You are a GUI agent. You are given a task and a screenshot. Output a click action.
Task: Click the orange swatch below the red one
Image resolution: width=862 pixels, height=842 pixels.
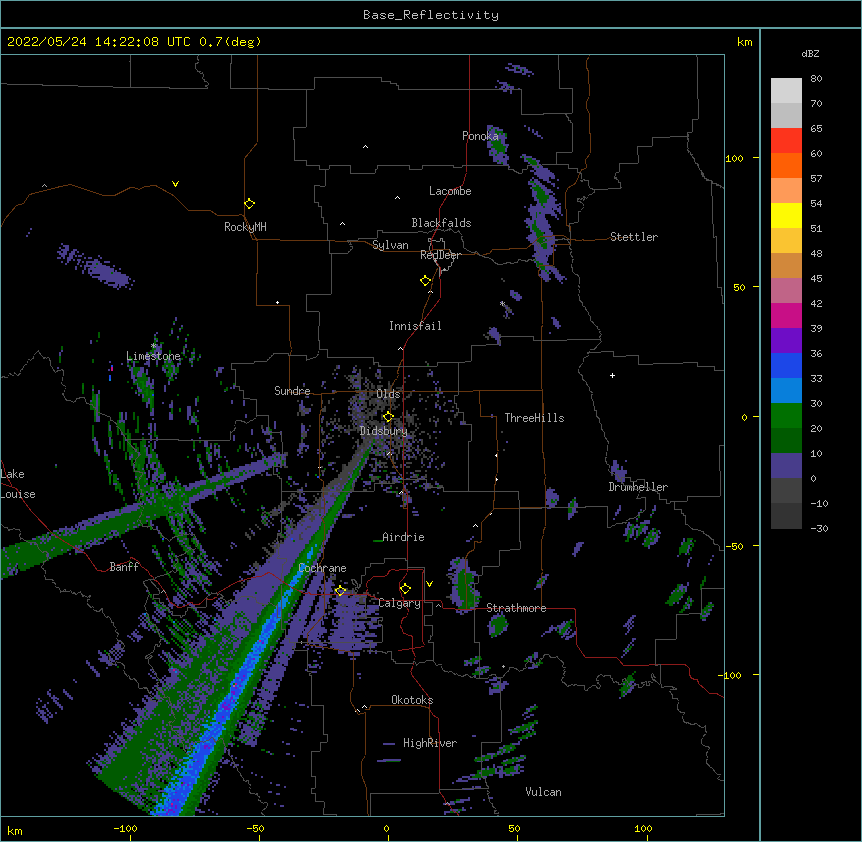point(786,165)
